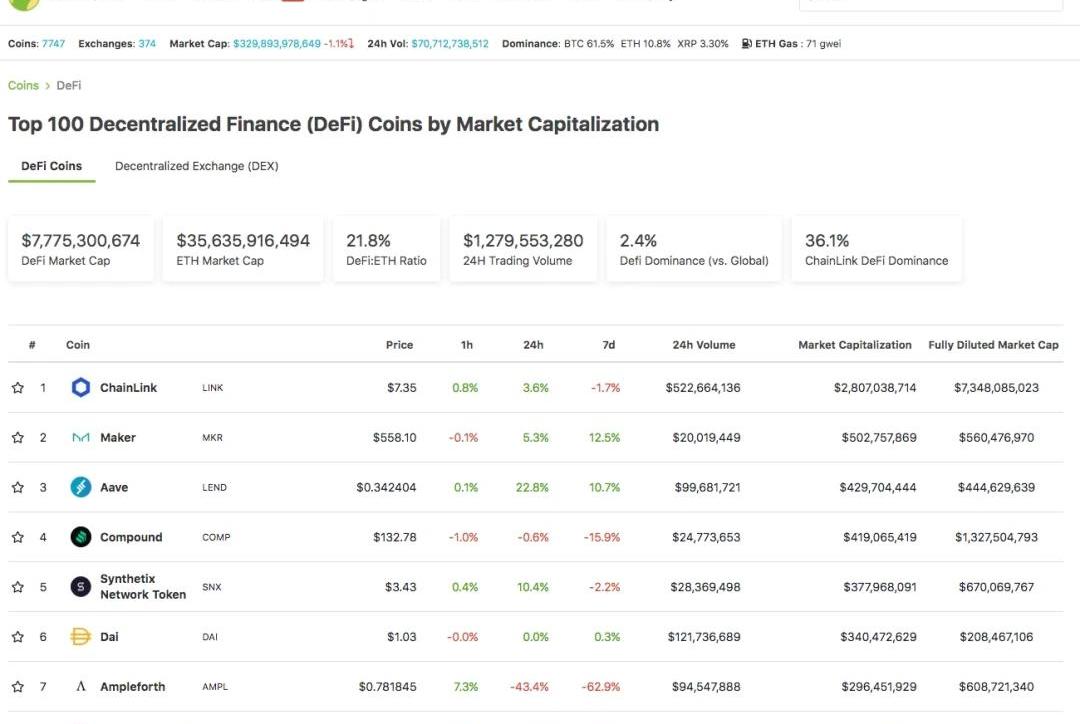Click the ETH Gas pump icon

pos(746,44)
